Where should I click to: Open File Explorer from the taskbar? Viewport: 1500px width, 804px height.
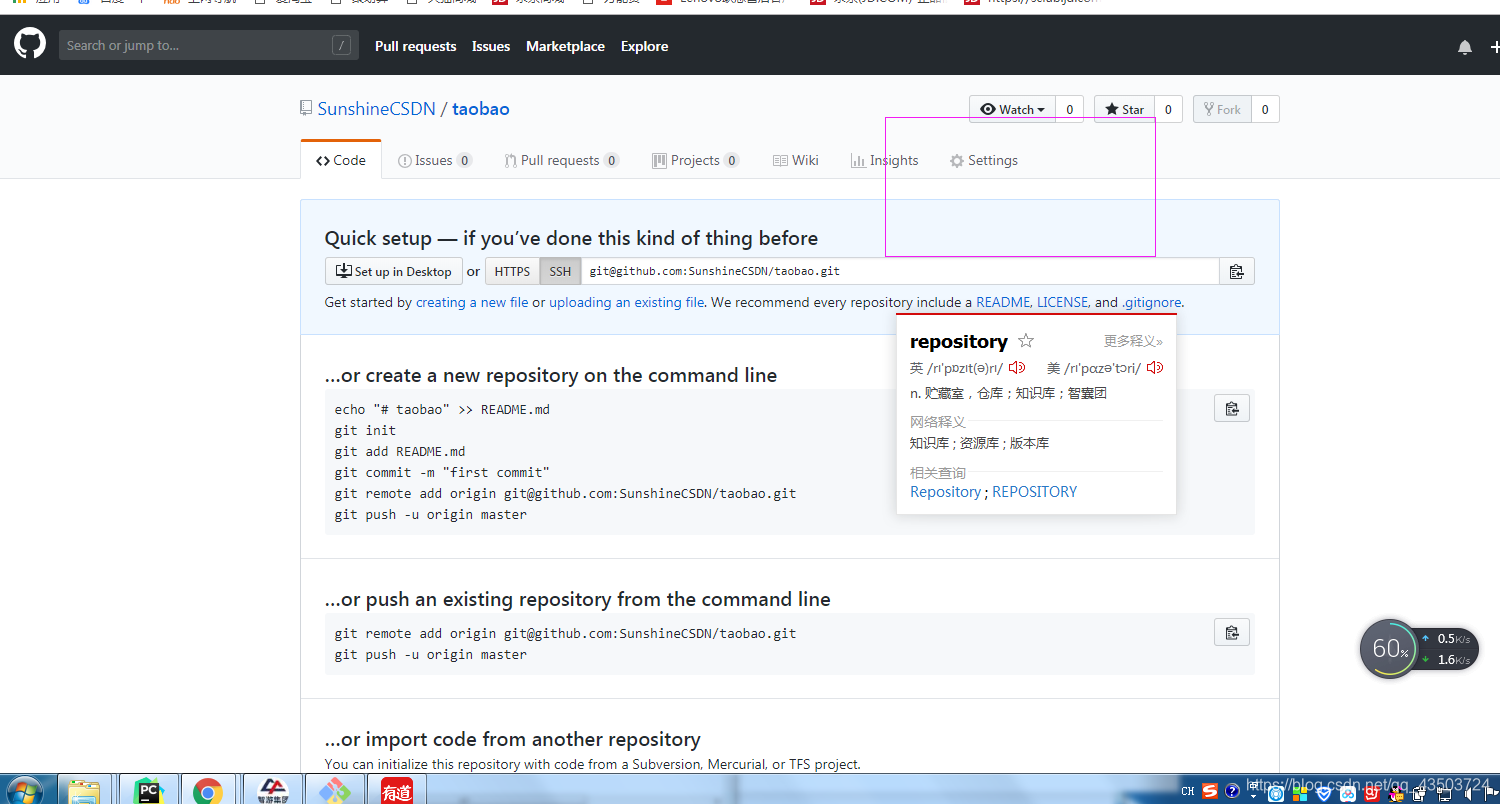[x=84, y=790]
